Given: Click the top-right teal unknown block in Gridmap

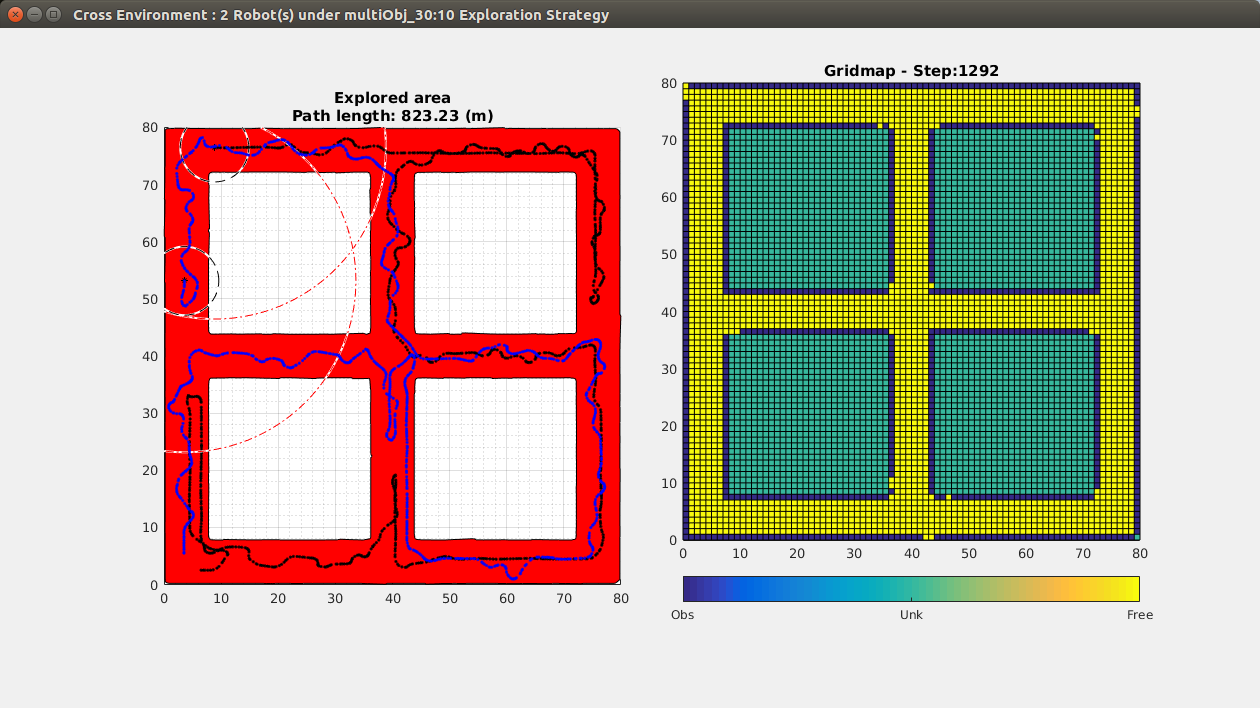Looking at the screenshot, I should click(1014, 208).
